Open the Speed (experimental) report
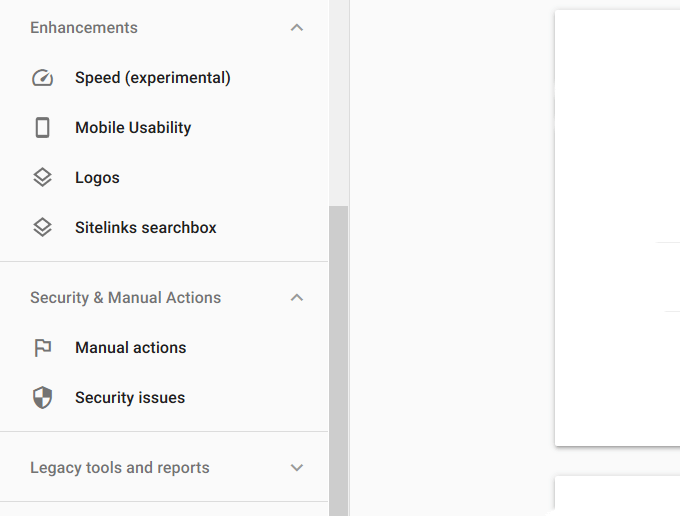This screenshot has width=680, height=516. point(153,78)
